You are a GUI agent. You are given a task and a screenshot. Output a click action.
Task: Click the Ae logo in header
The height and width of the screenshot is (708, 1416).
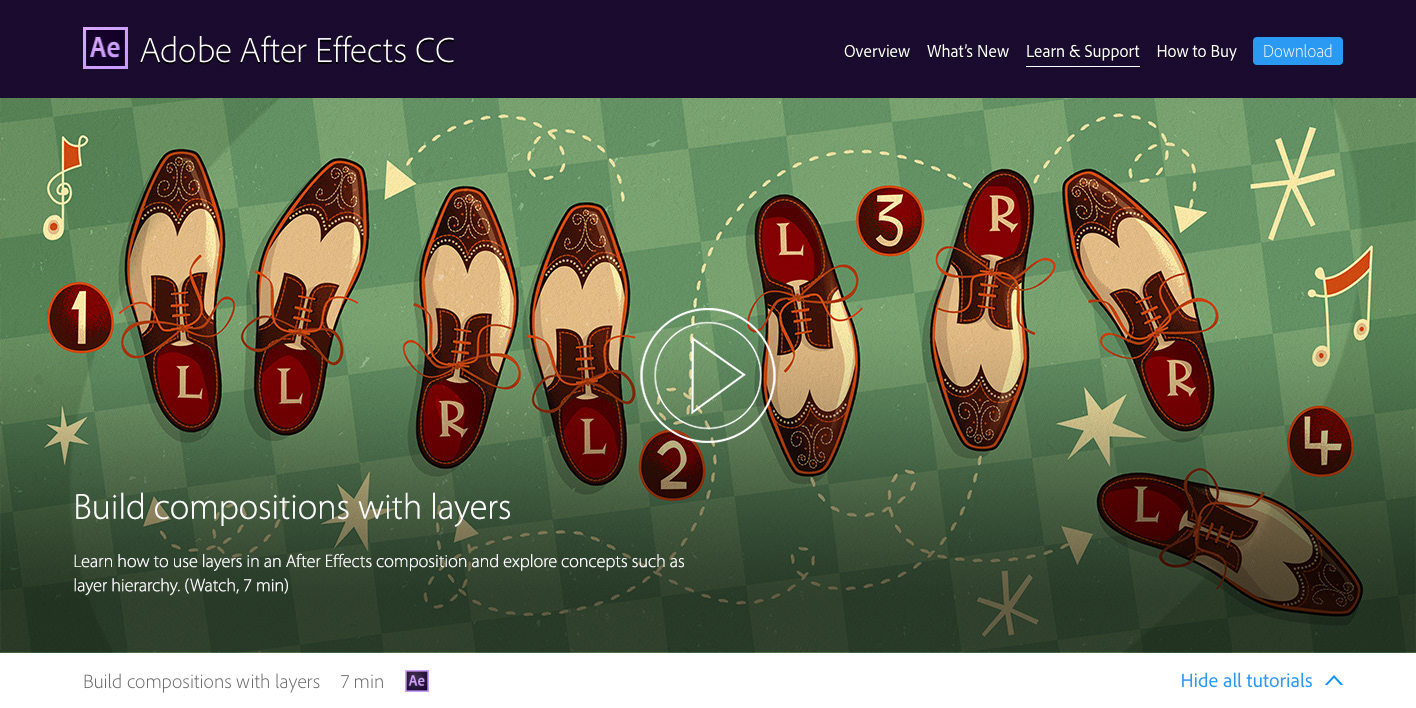click(106, 48)
